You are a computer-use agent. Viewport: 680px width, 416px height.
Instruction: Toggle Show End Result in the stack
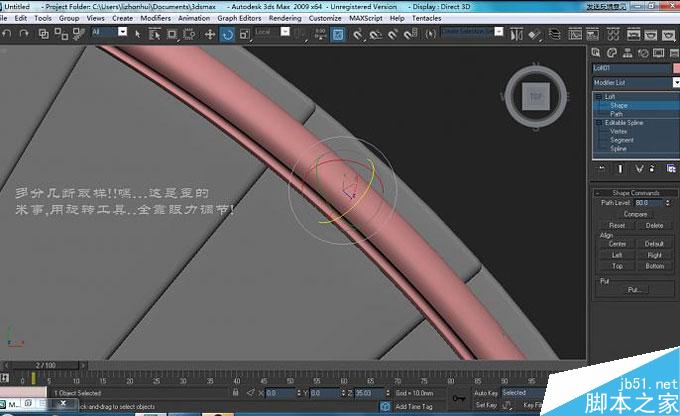coord(620,169)
